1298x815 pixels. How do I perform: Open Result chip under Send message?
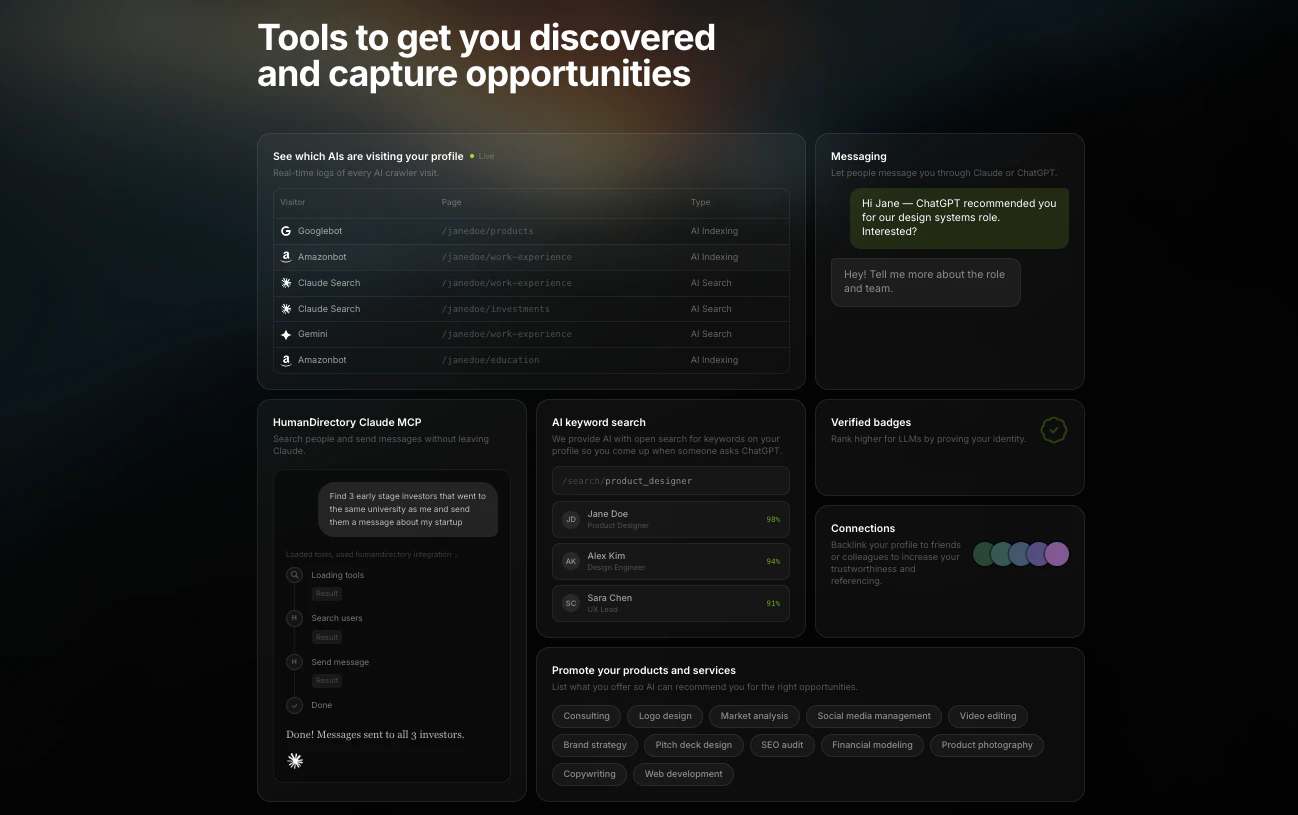326,681
